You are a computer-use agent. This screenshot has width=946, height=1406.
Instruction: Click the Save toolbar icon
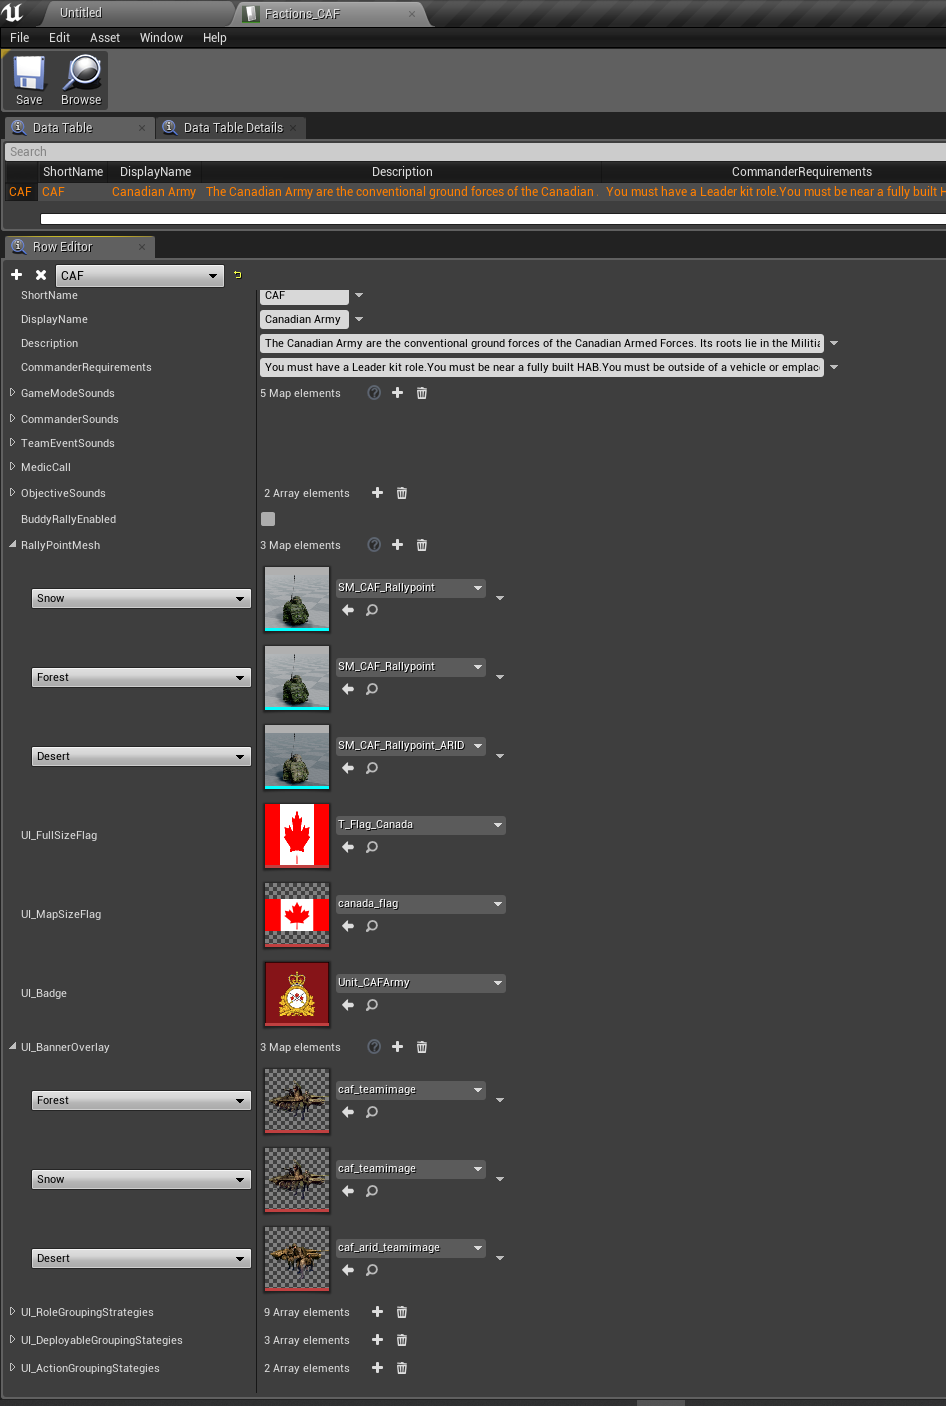29,80
